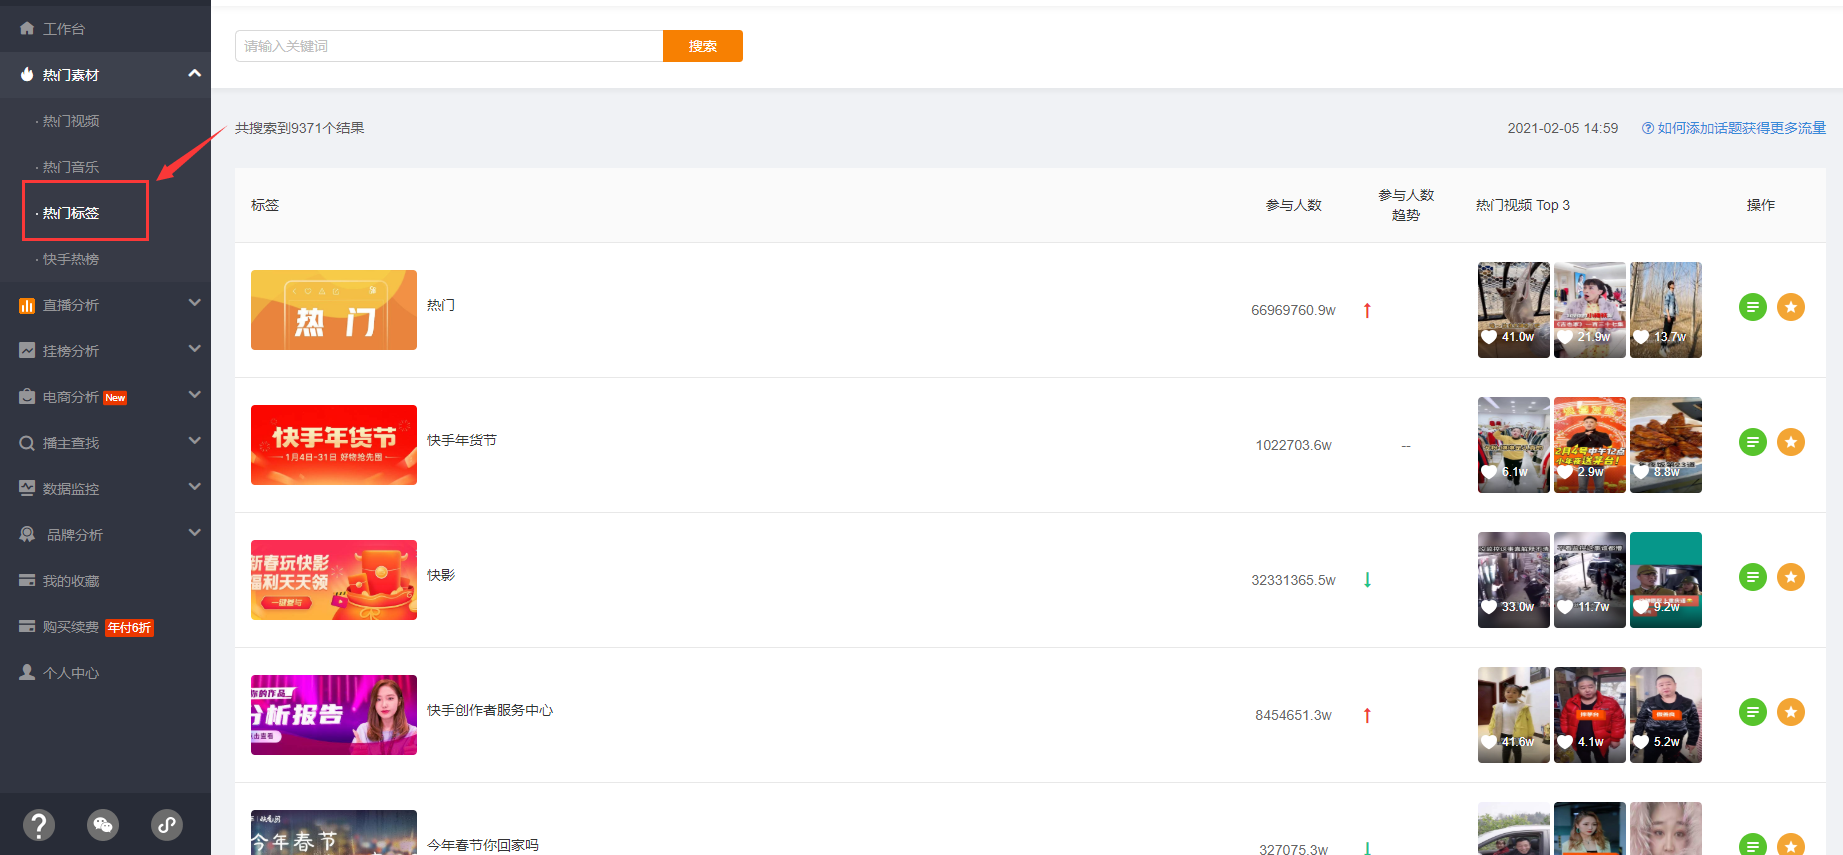Screen dimensions: 1843x855
Task: Expand the 数据监控 menu chevron
Action: click(194, 487)
